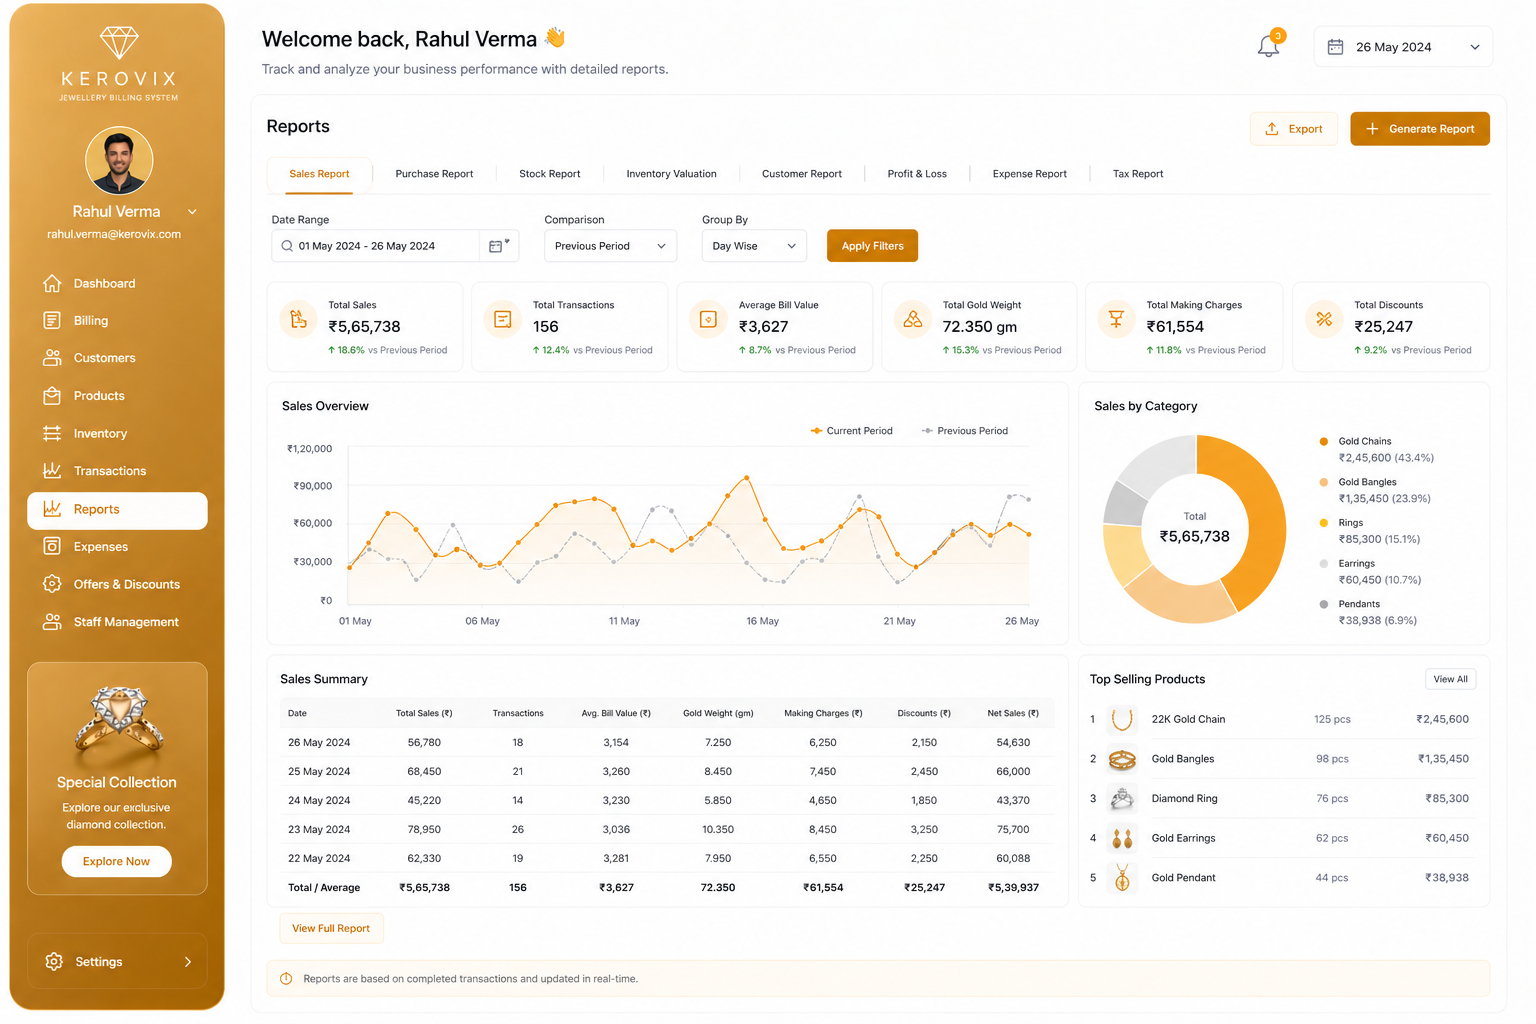Click Rahul Verma's profile photo
Screen dimensions: 1536x1024
coord(119,160)
